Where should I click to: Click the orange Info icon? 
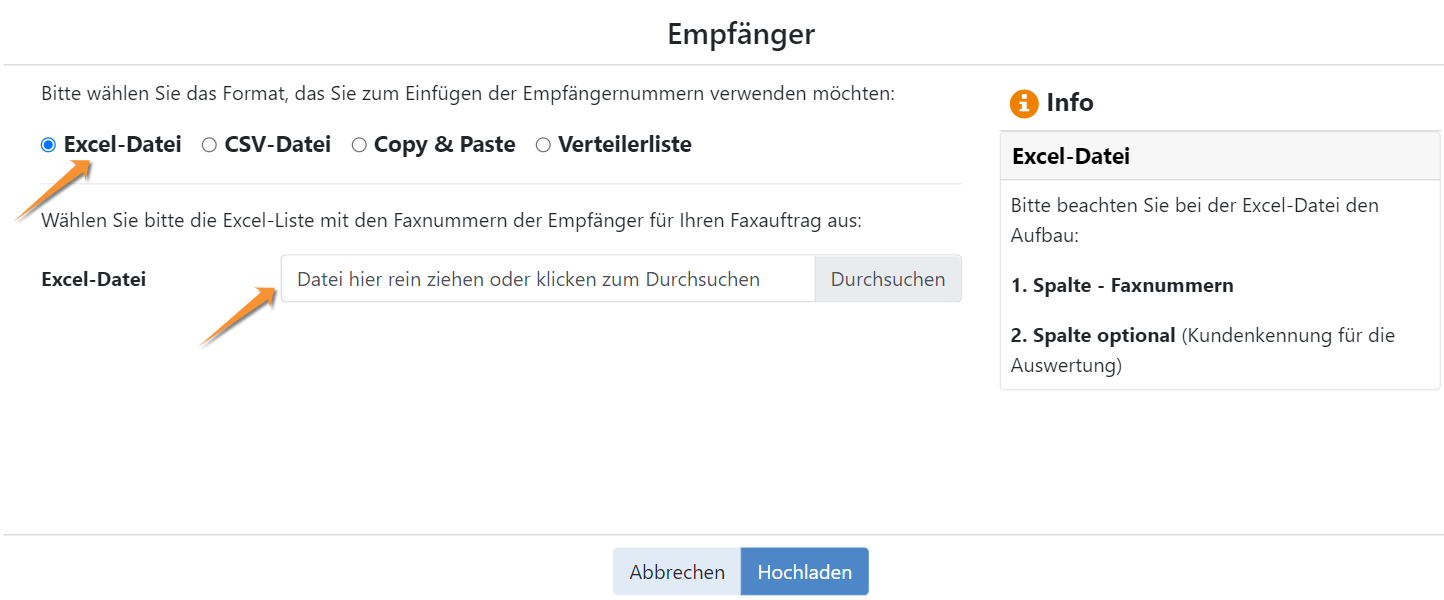1024,103
